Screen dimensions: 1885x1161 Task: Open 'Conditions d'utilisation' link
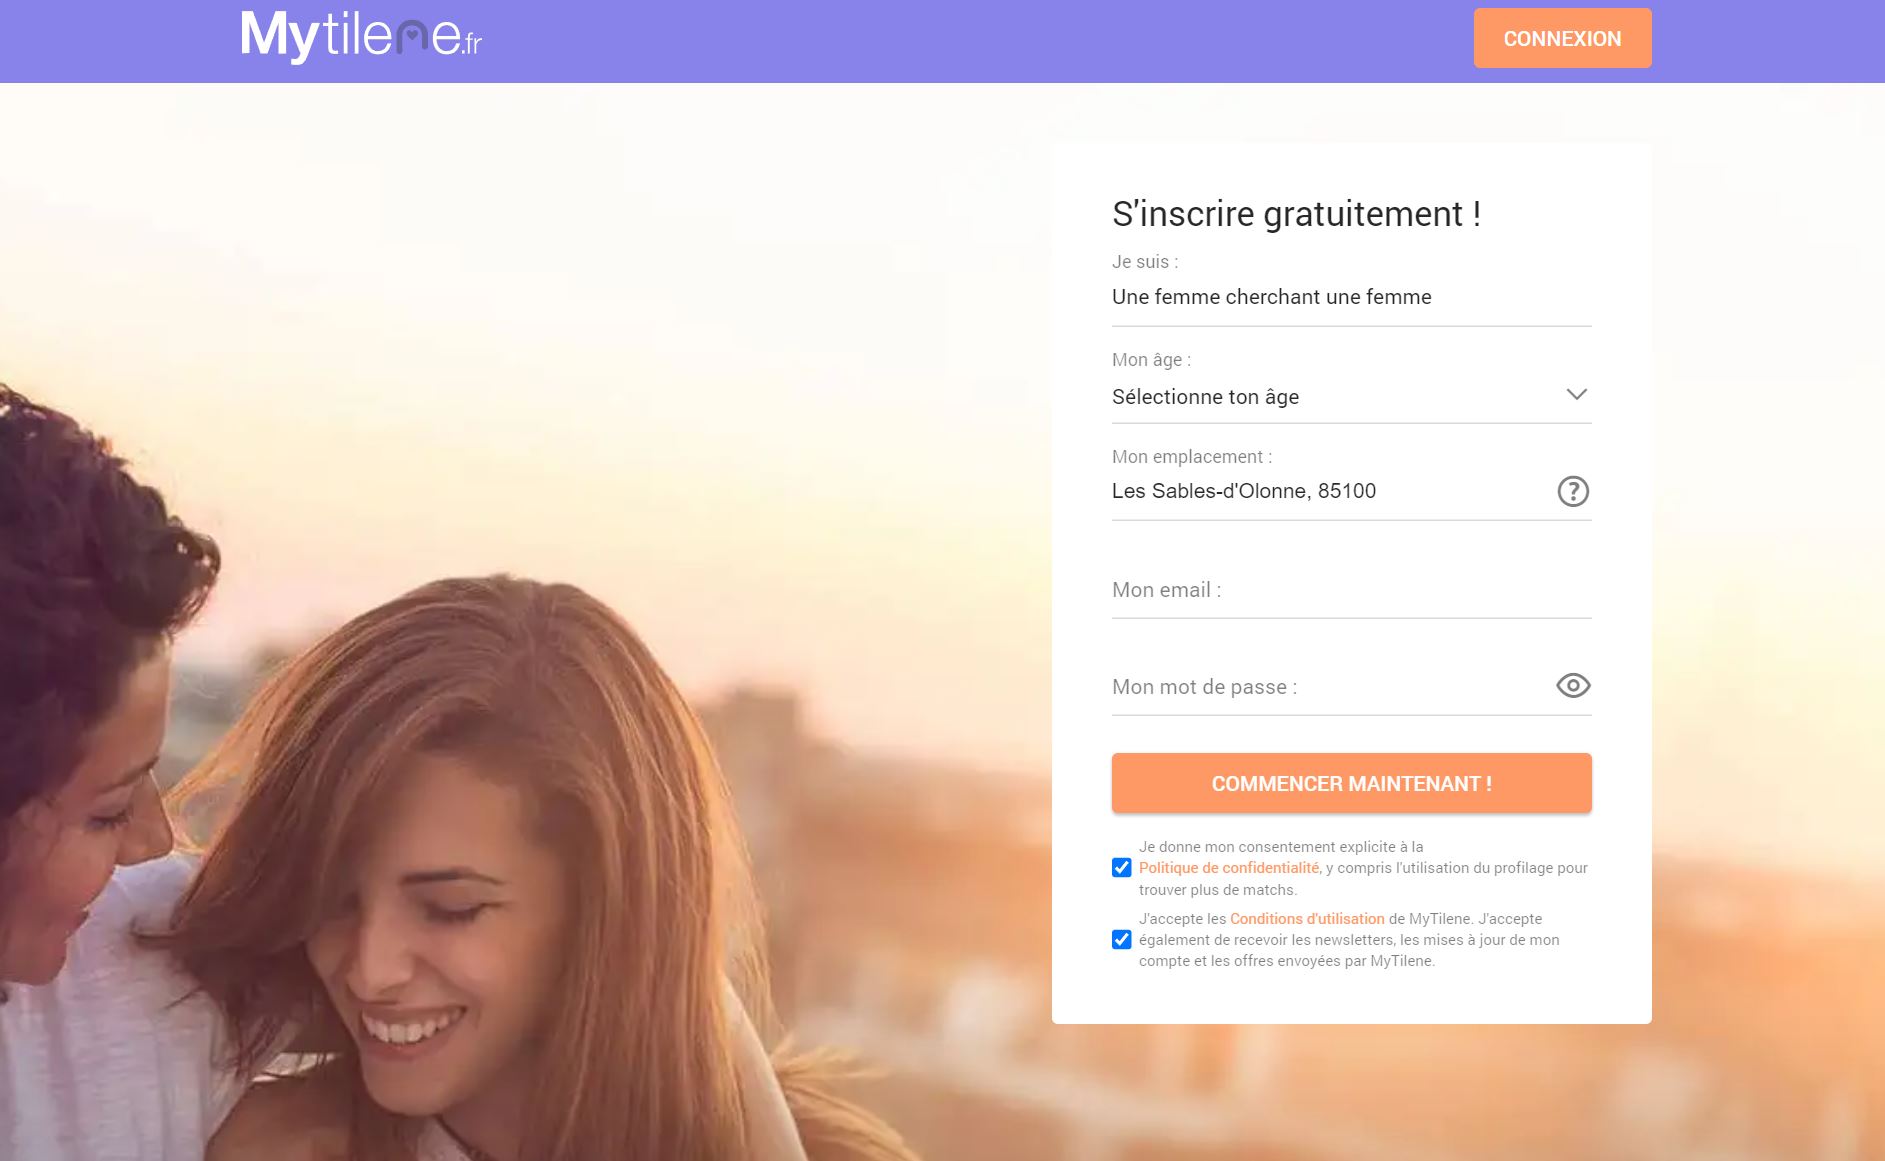tap(1307, 919)
